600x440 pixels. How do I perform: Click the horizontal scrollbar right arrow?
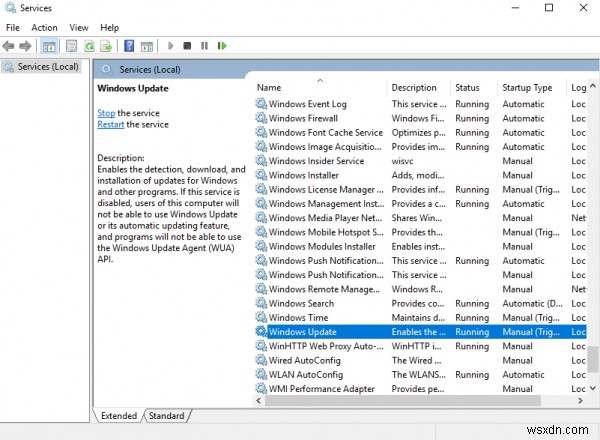click(x=580, y=401)
